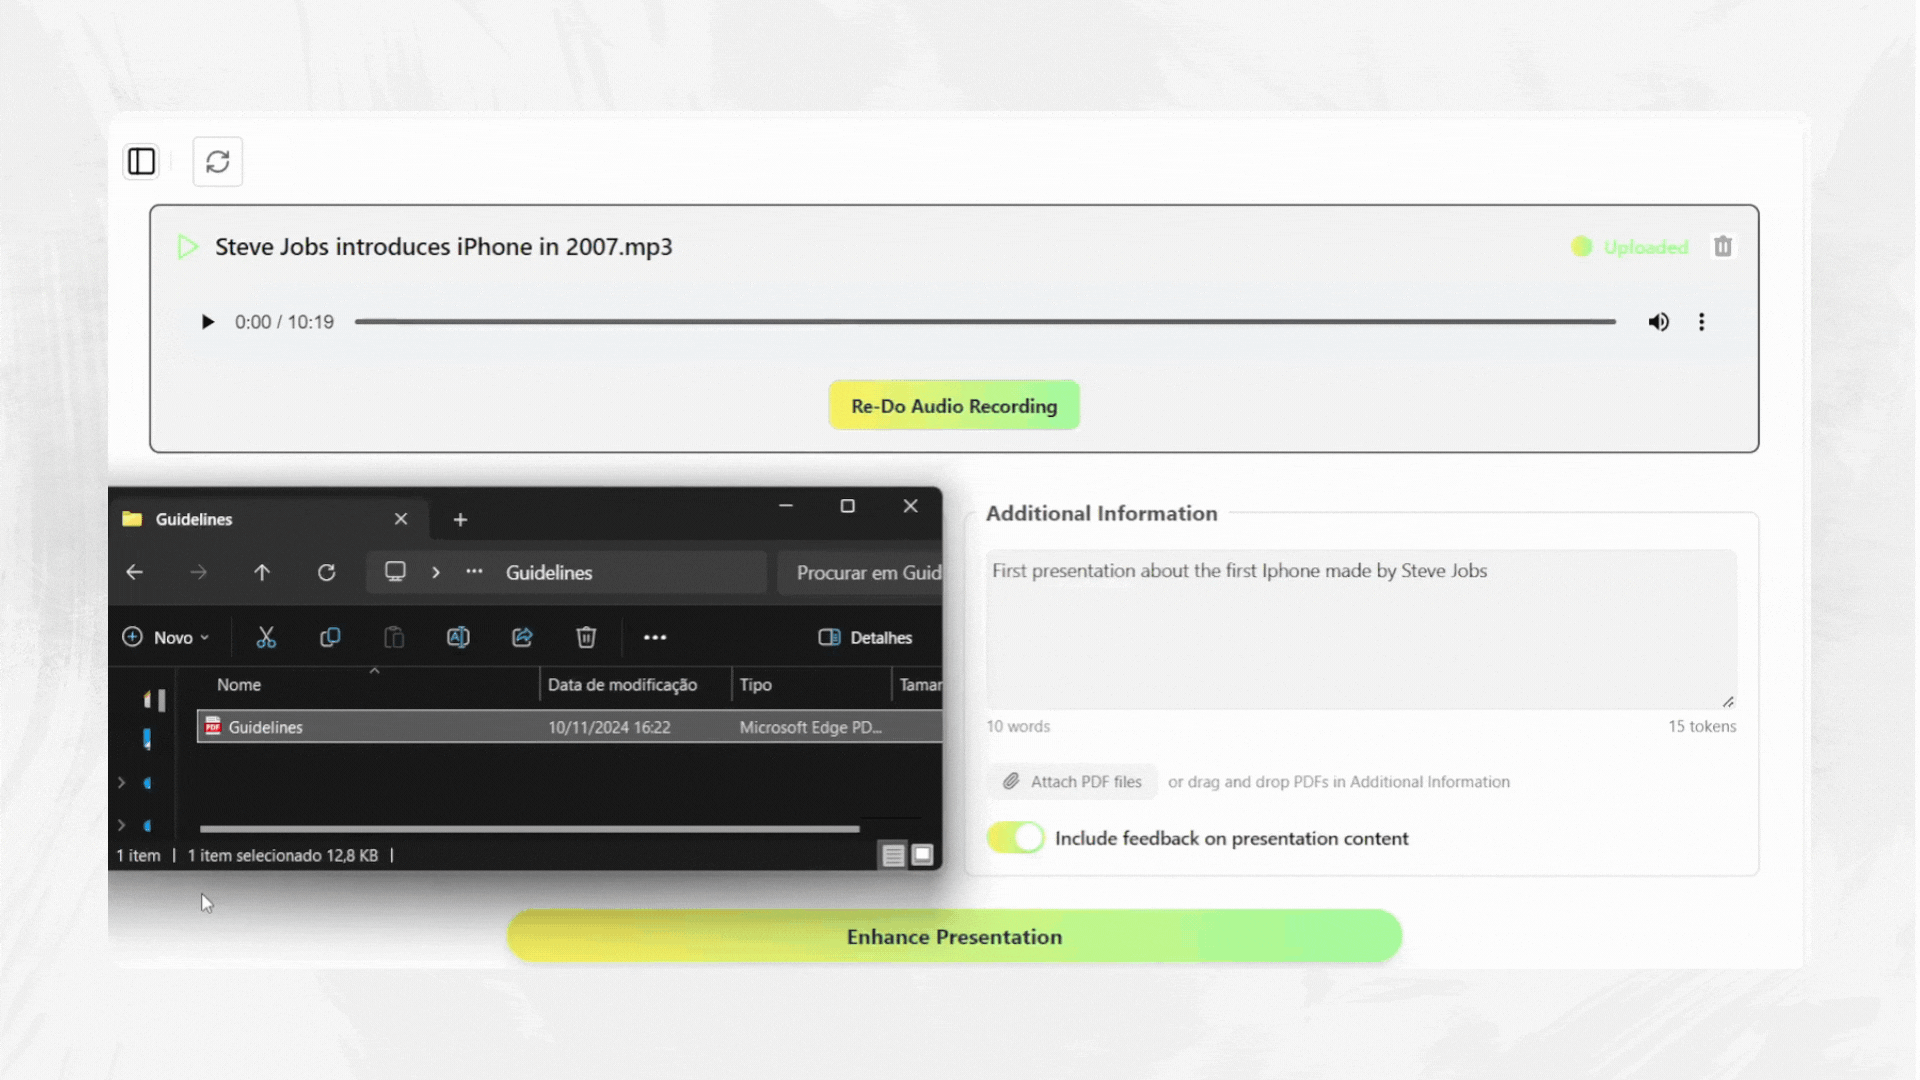Click the Paste clipboard icon
This screenshot has height=1080, width=1920.
[x=394, y=637]
